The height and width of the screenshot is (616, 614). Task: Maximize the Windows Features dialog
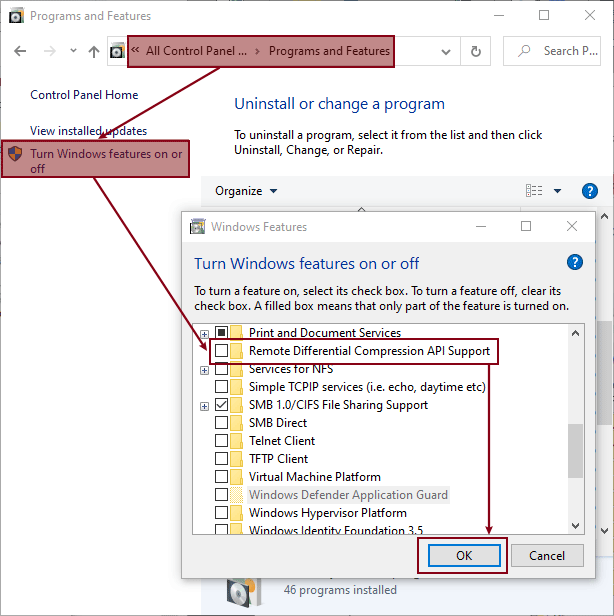click(x=526, y=226)
